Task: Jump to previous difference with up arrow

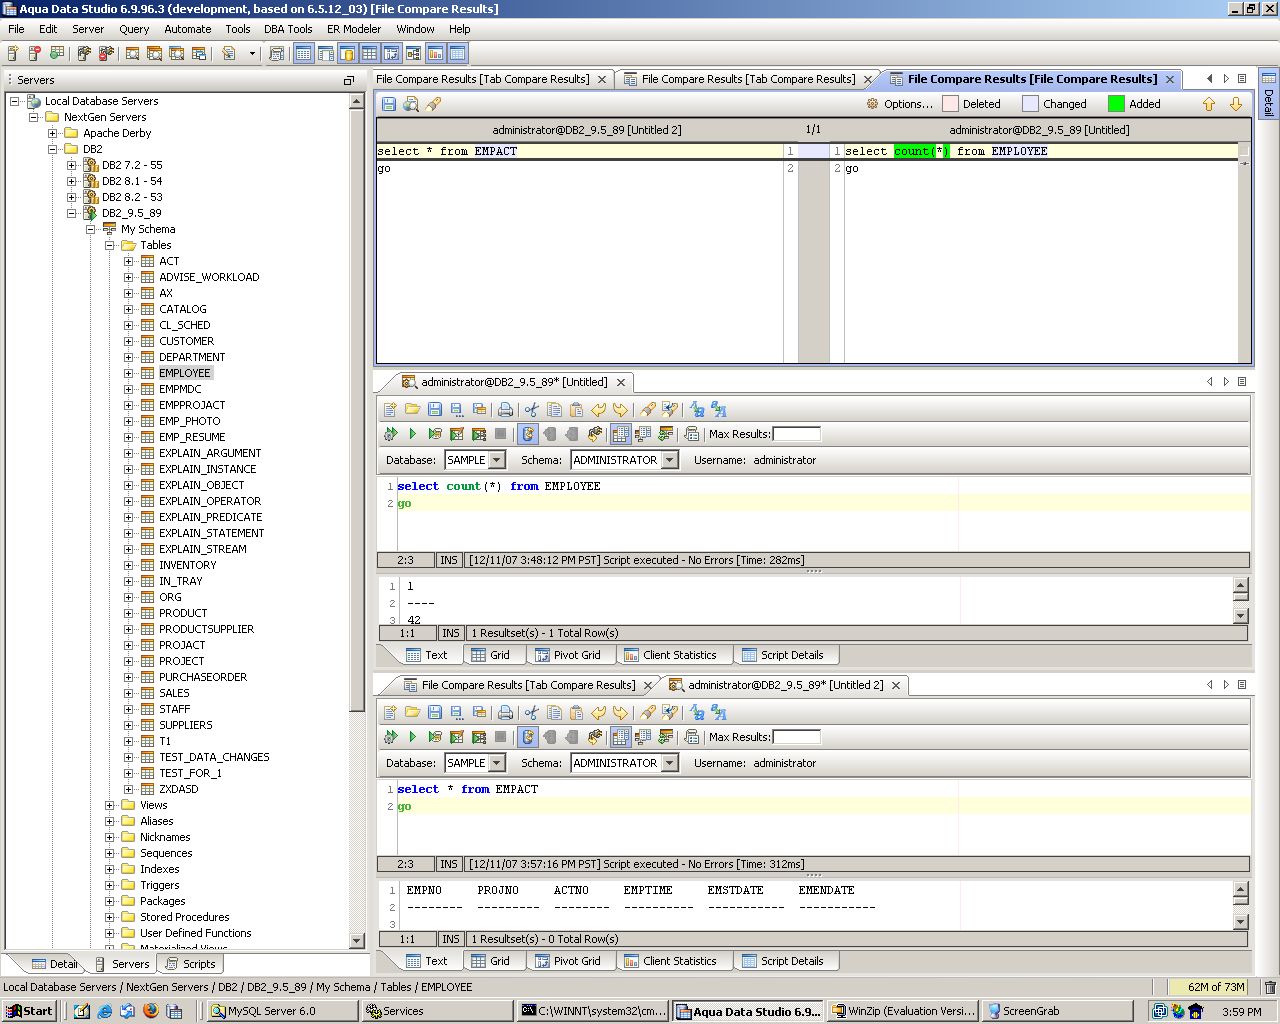Action: [1209, 104]
